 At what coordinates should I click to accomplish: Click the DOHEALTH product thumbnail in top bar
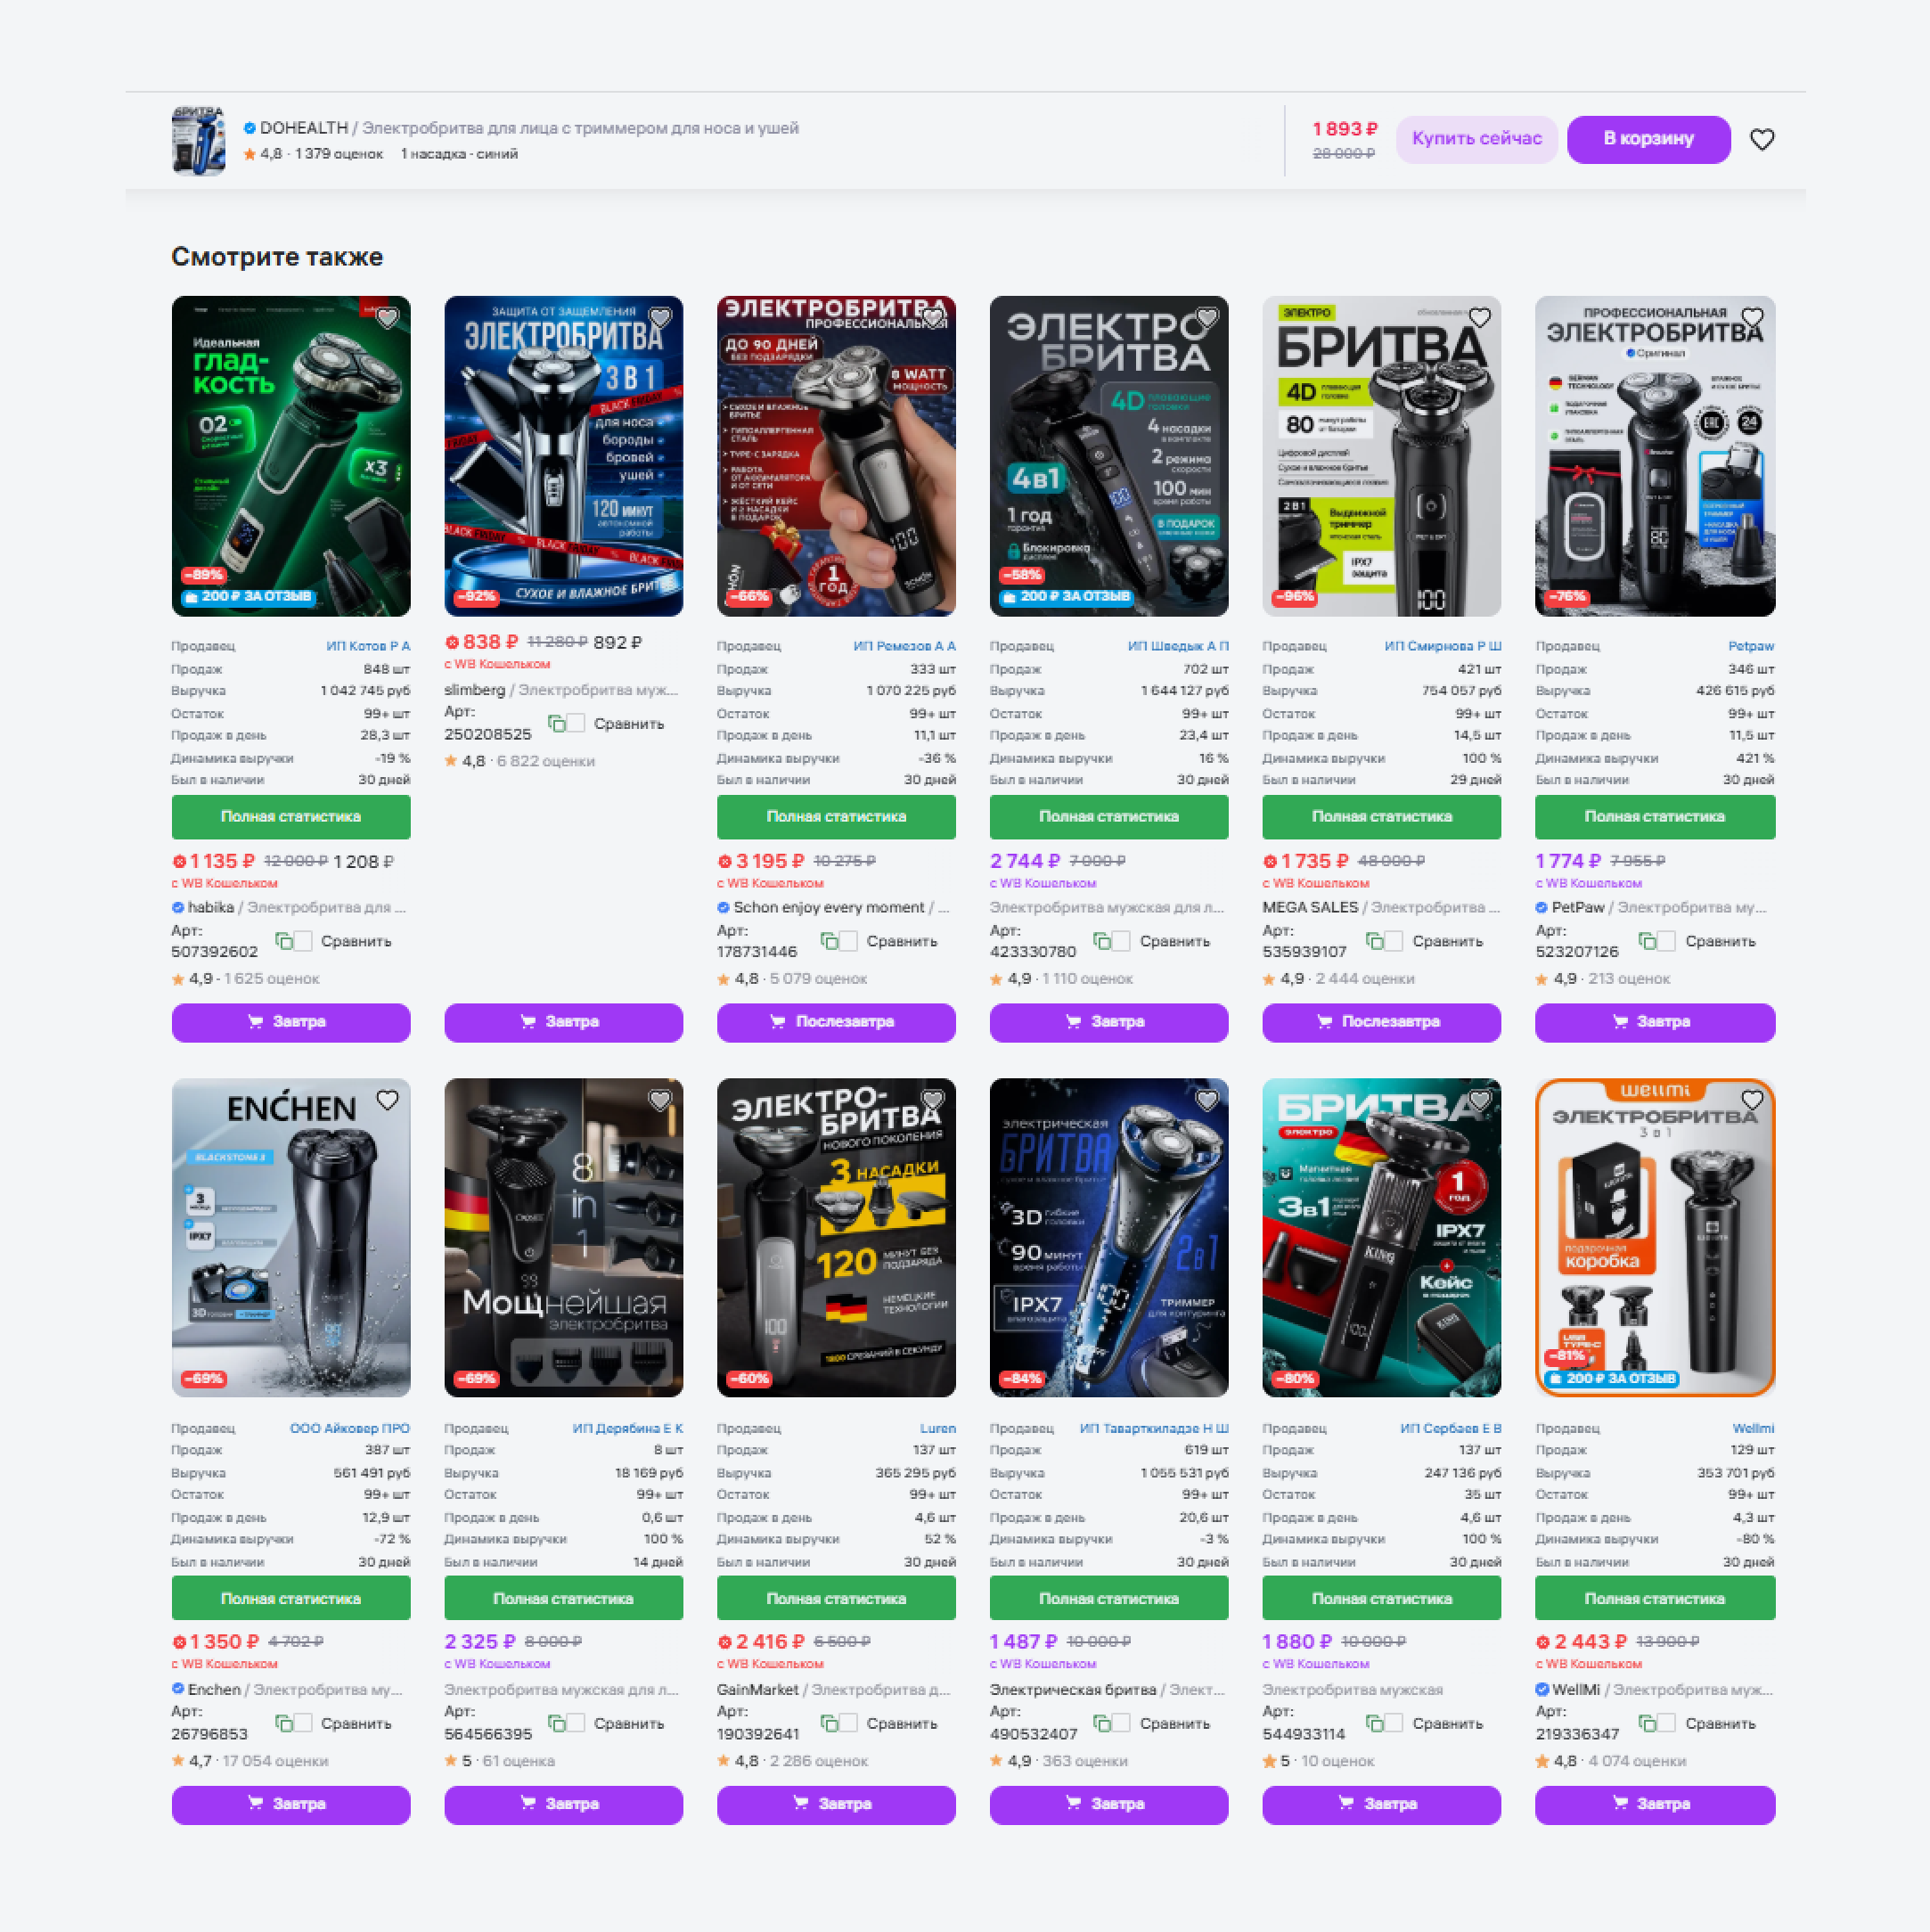pos(198,141)
